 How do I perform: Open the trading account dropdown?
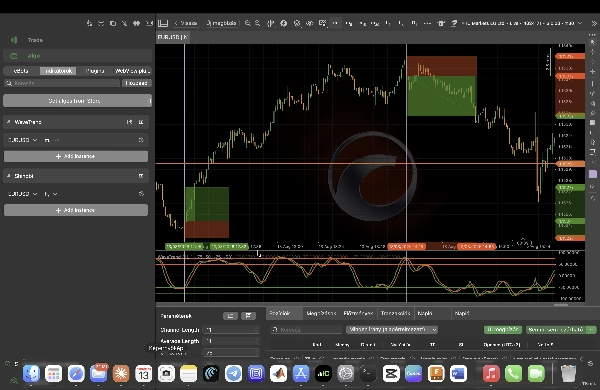point(522,23)
